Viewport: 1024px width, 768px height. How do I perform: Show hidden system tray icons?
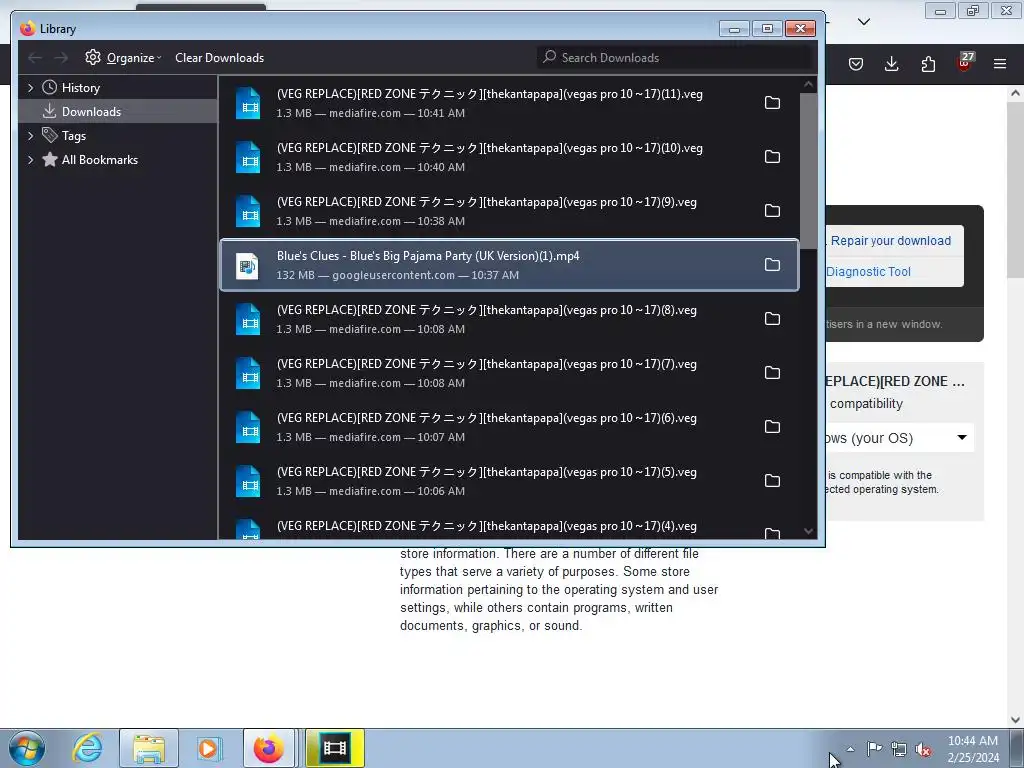tap(850, 749)
